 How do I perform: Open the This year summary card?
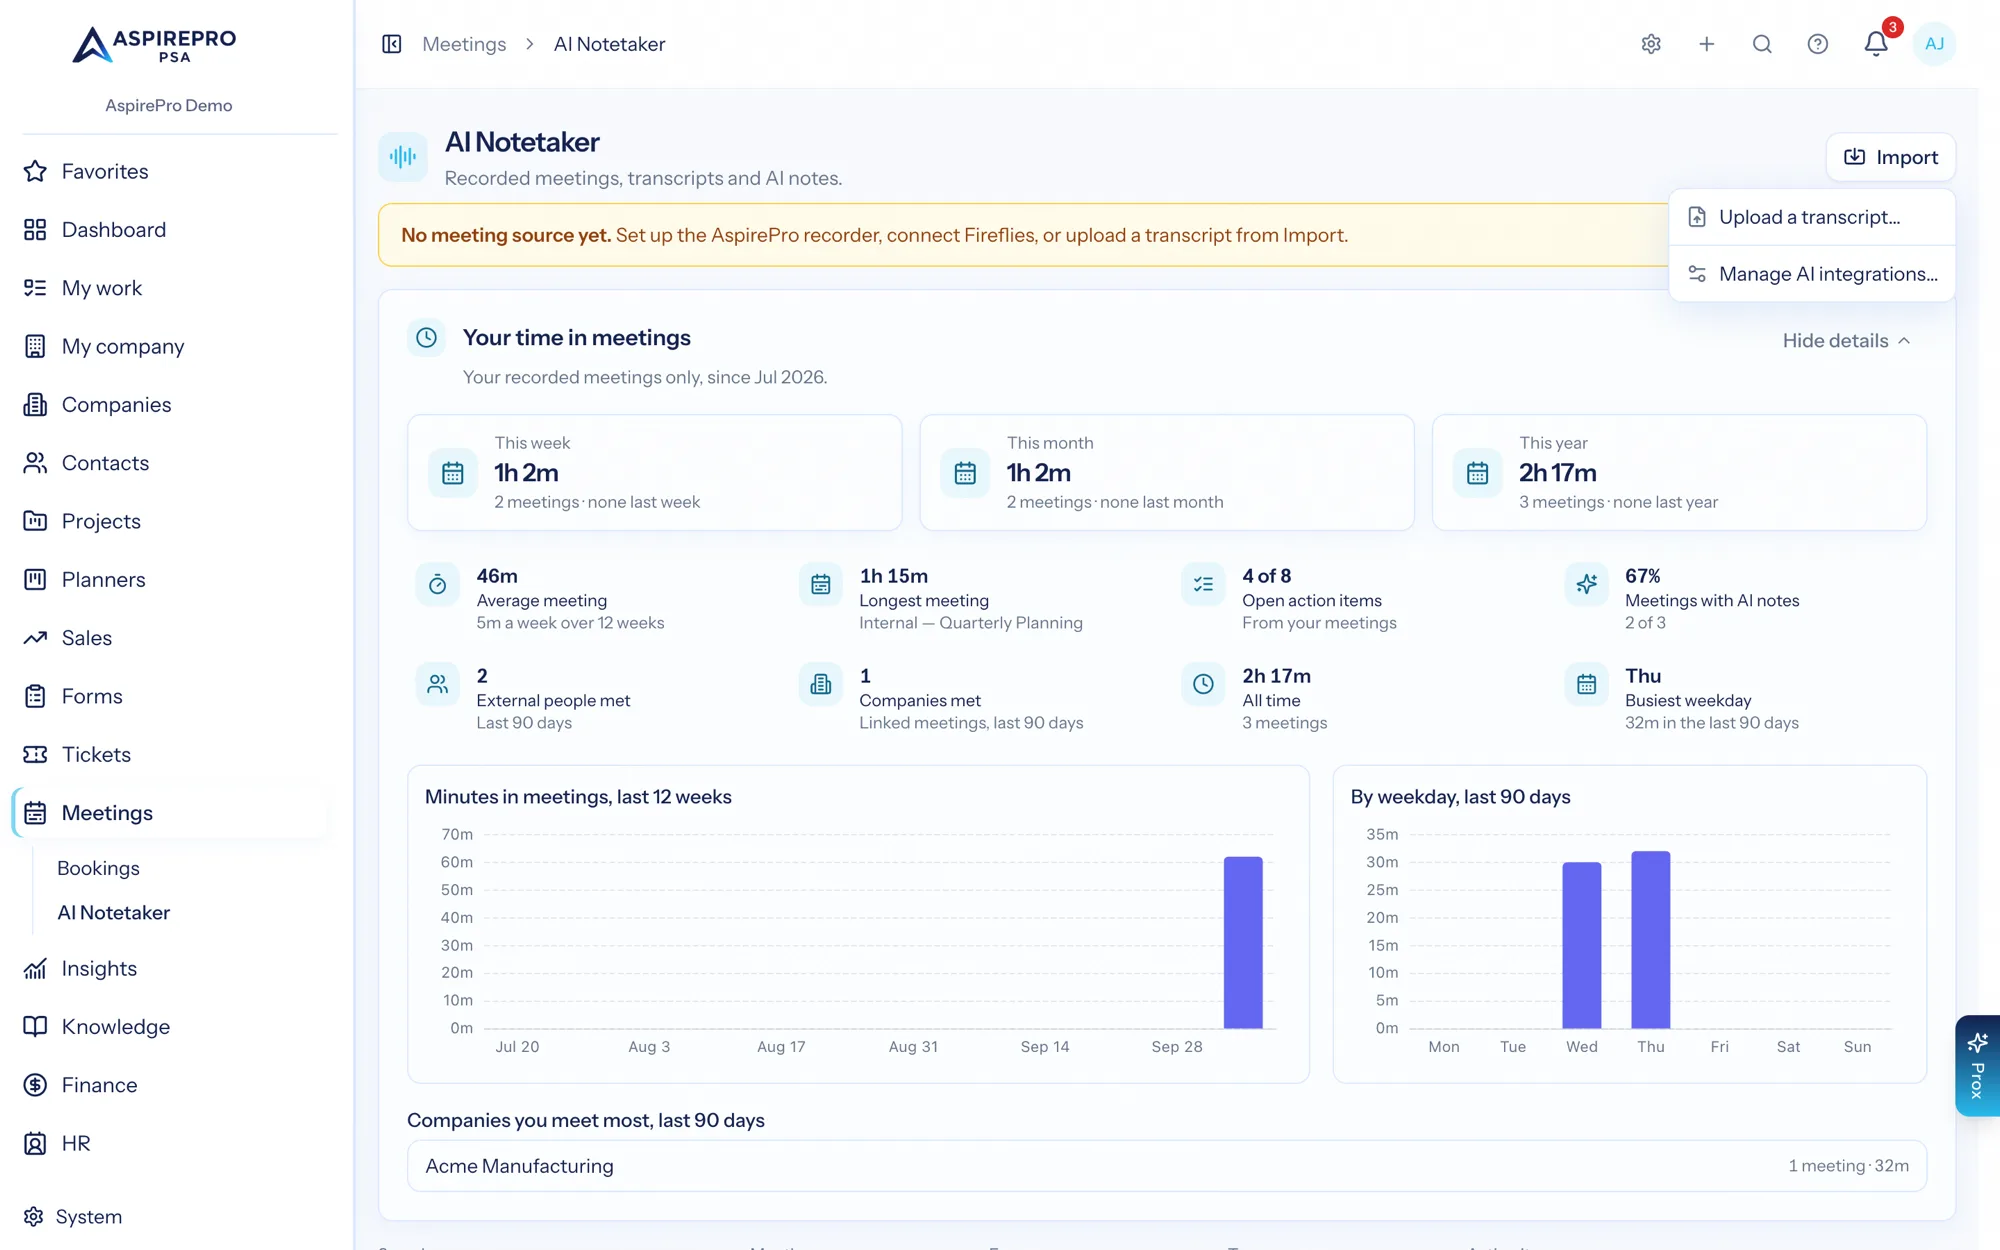(x=1679, y=472)
